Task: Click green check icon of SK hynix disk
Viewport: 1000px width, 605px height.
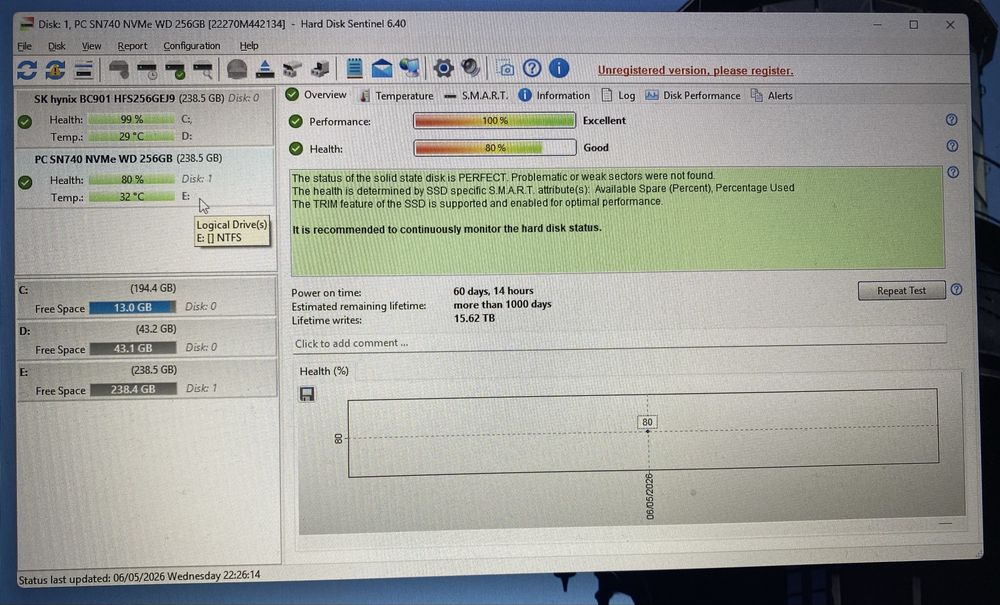Action: tap(25, 121)
